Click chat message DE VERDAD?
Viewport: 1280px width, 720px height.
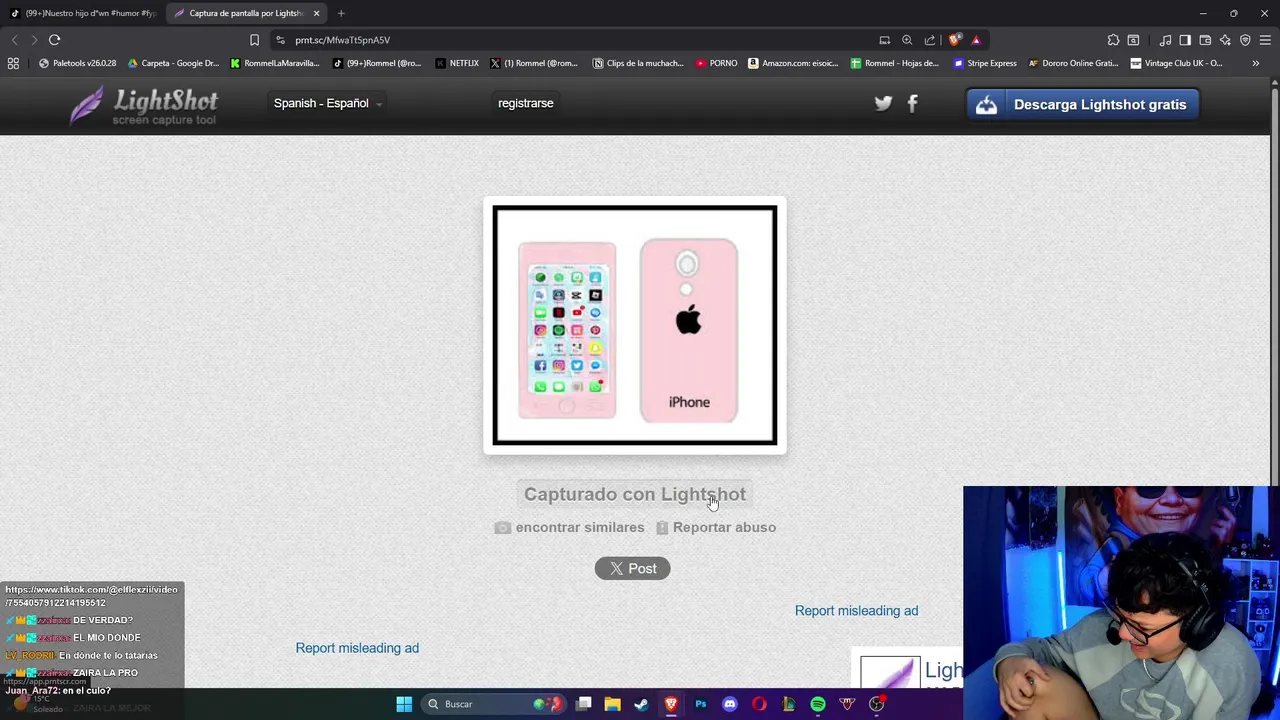coord(102,620)
